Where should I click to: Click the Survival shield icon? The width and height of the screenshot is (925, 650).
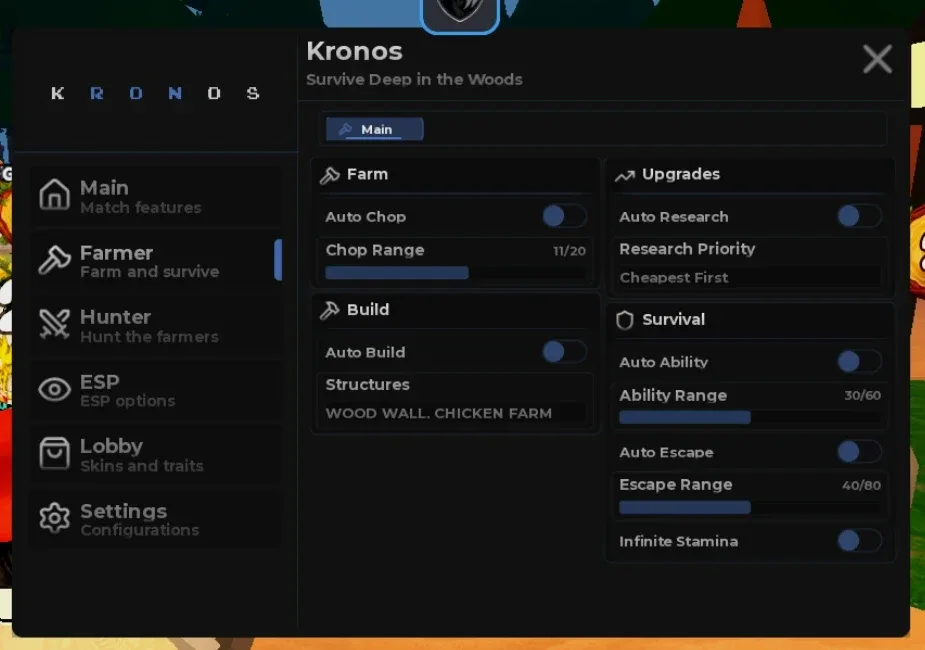624,320
